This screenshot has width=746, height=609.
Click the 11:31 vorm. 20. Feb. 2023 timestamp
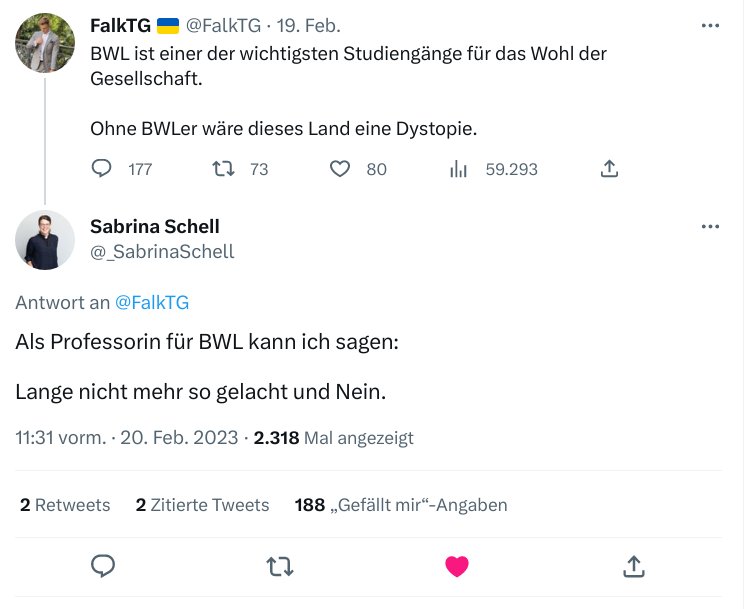pyautogui.click(x=127, y=438)
